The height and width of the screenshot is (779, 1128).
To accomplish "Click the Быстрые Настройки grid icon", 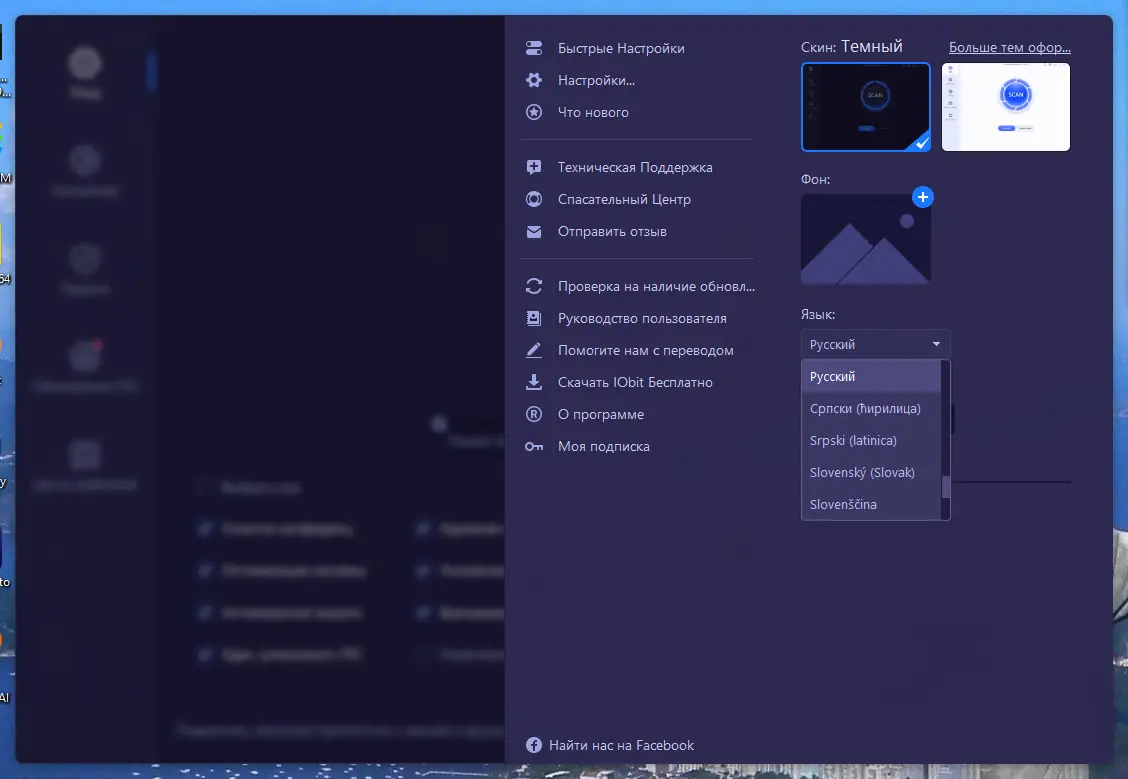I will pyautogui.click(x=533, y=48).
